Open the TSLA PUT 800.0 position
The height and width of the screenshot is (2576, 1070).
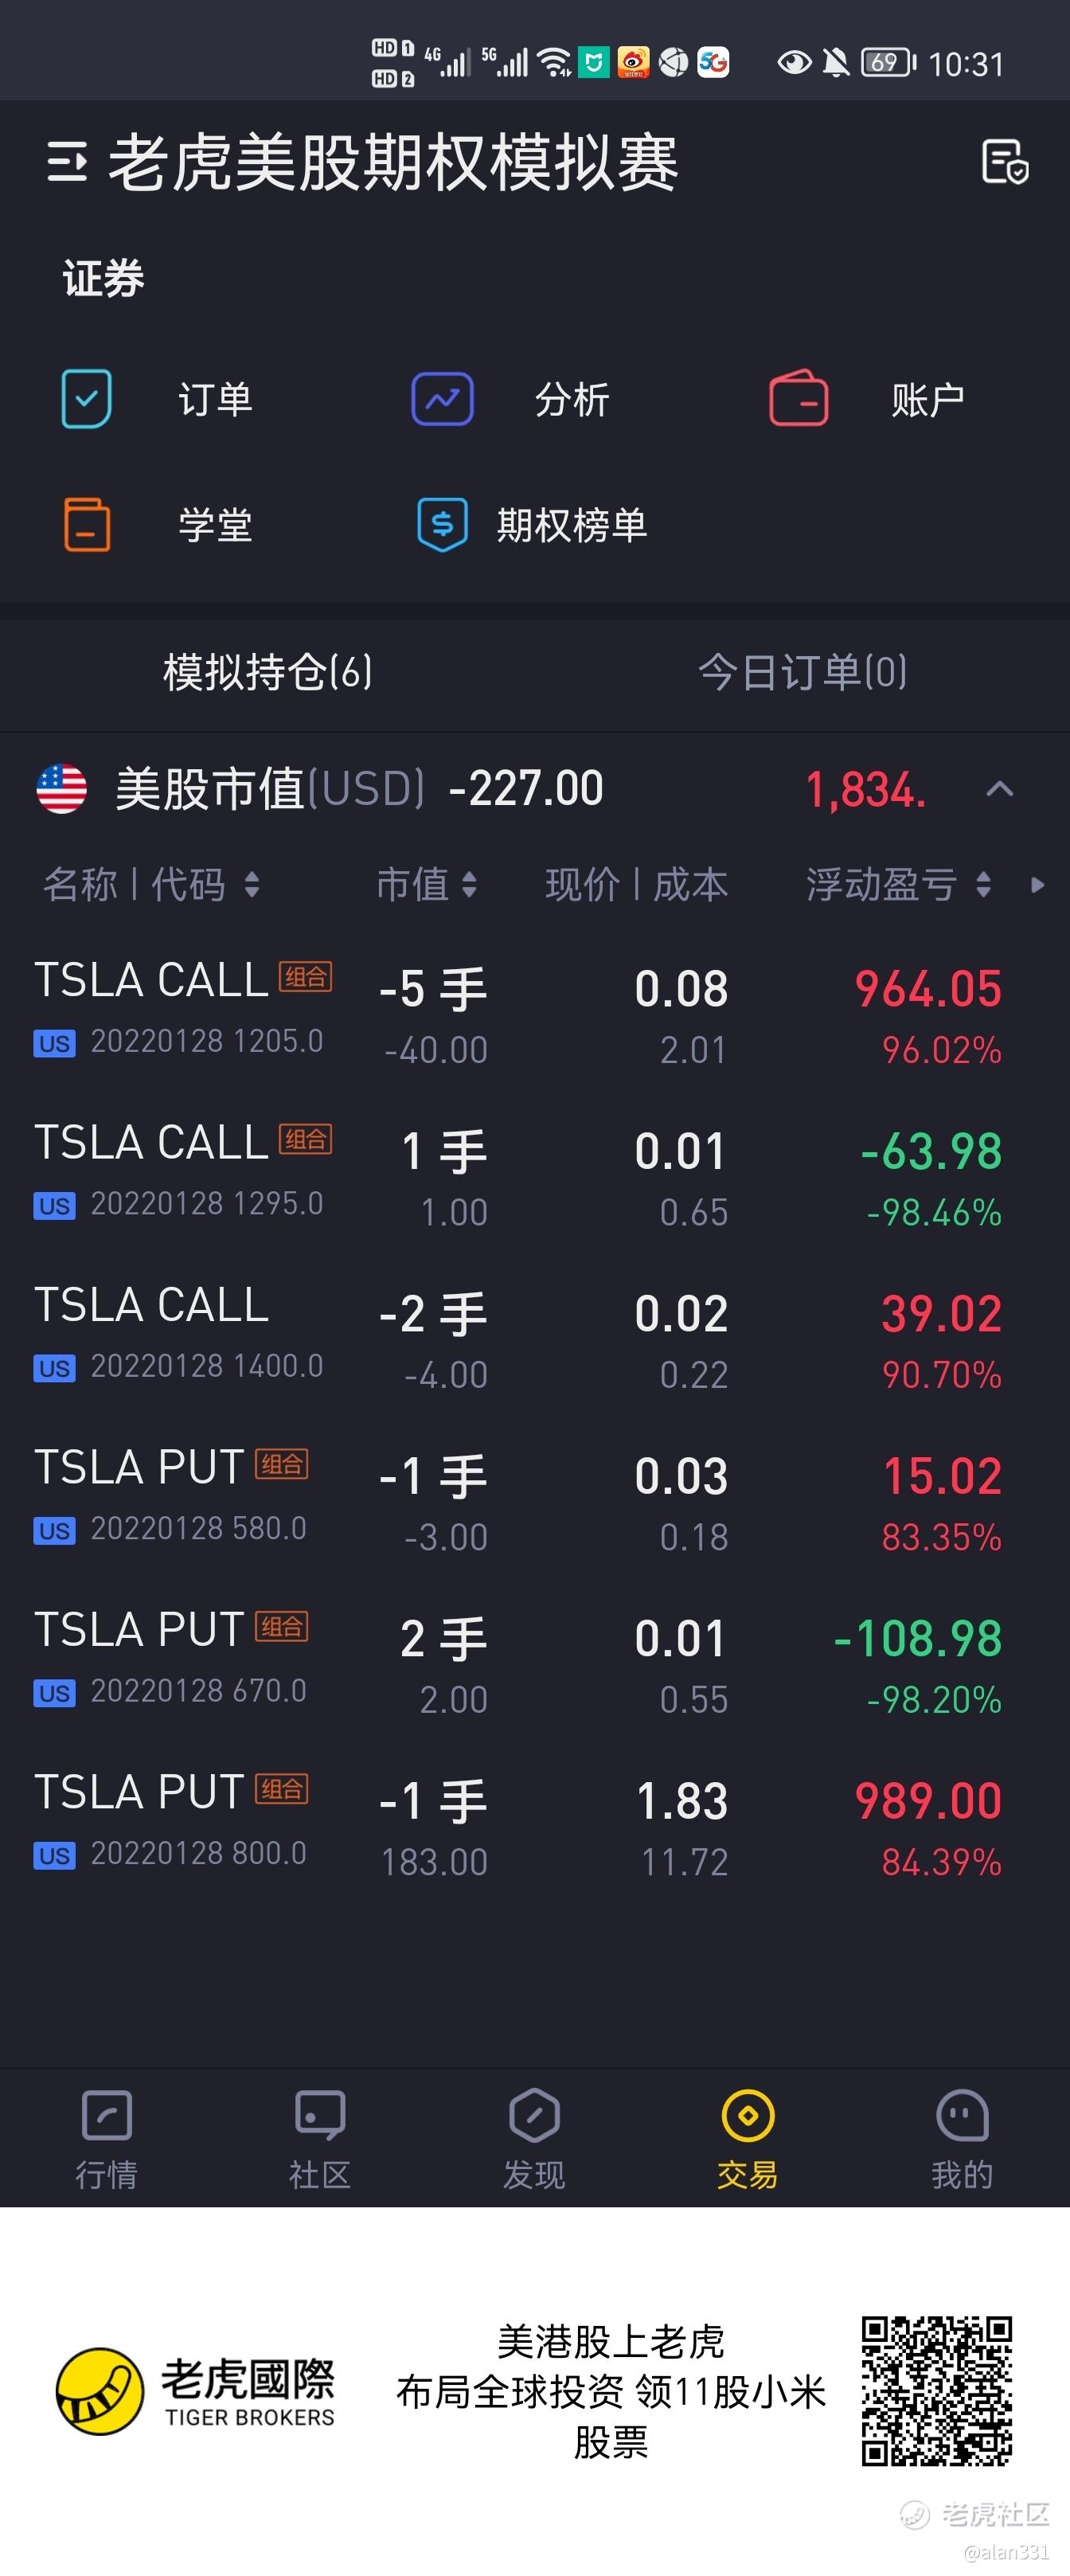[535, 1825]
